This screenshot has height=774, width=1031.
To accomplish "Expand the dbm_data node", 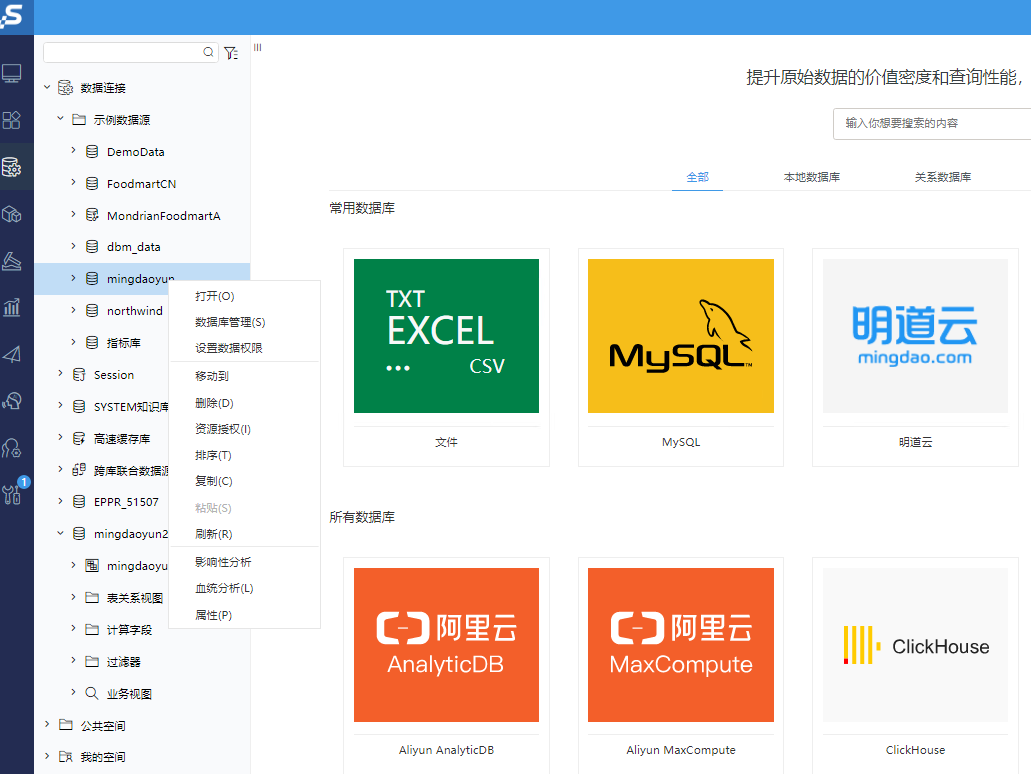I will [73, 246].
